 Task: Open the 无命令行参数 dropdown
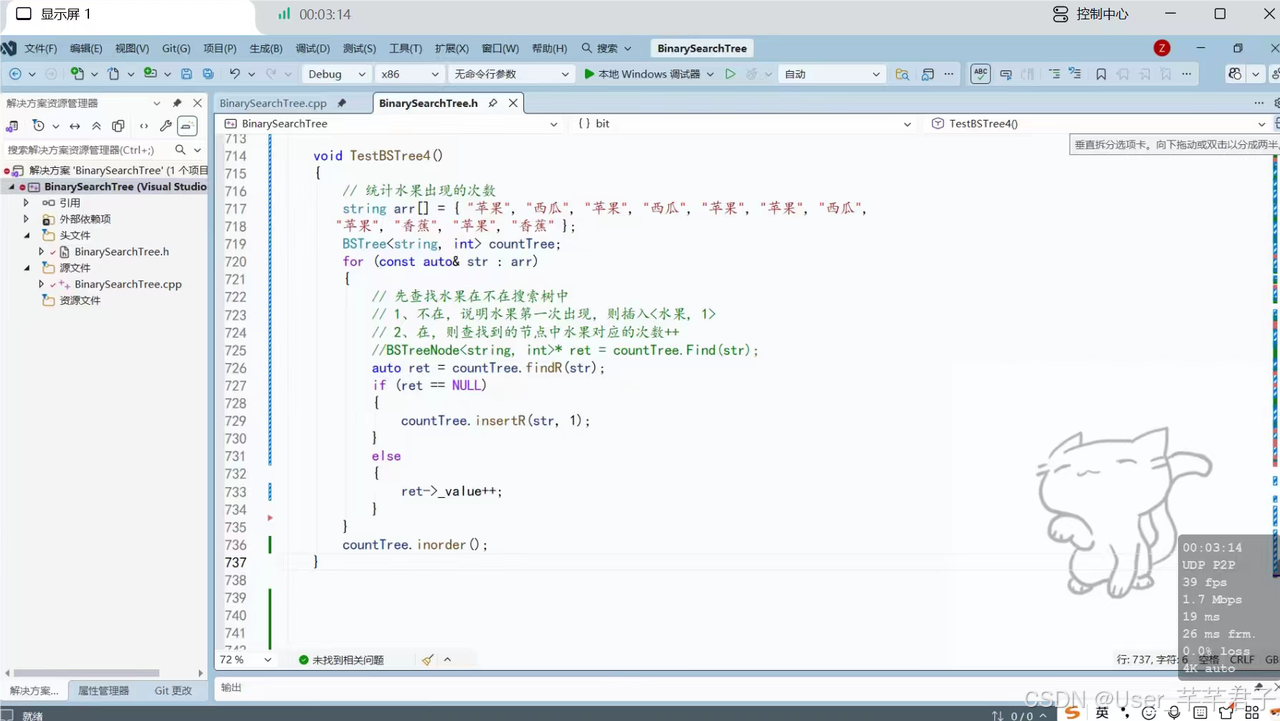pos(510,74)
